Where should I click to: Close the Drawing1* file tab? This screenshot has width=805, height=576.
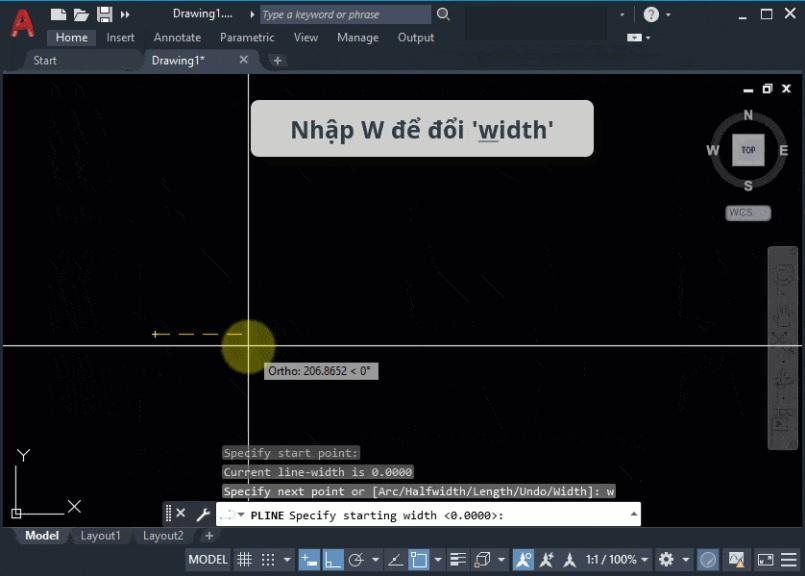click(x=244, y=60)
